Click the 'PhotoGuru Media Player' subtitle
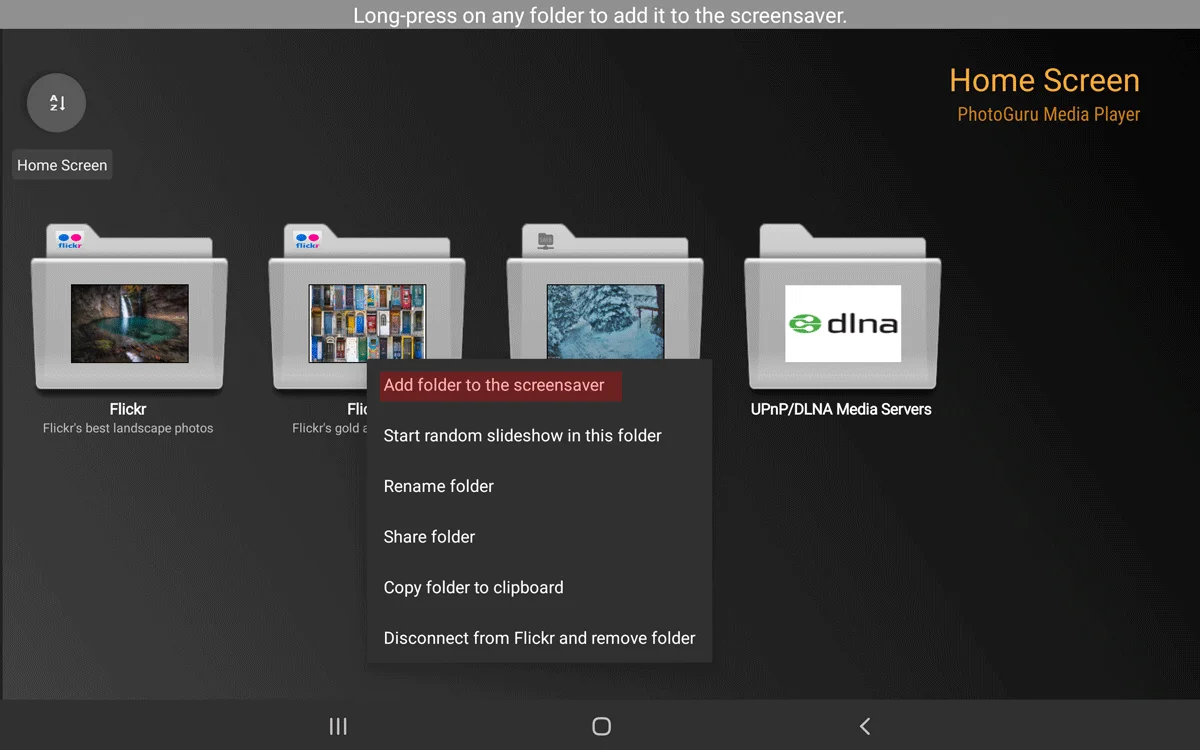This screenshot has width=1200, height=750. (x=1048, y=115)
